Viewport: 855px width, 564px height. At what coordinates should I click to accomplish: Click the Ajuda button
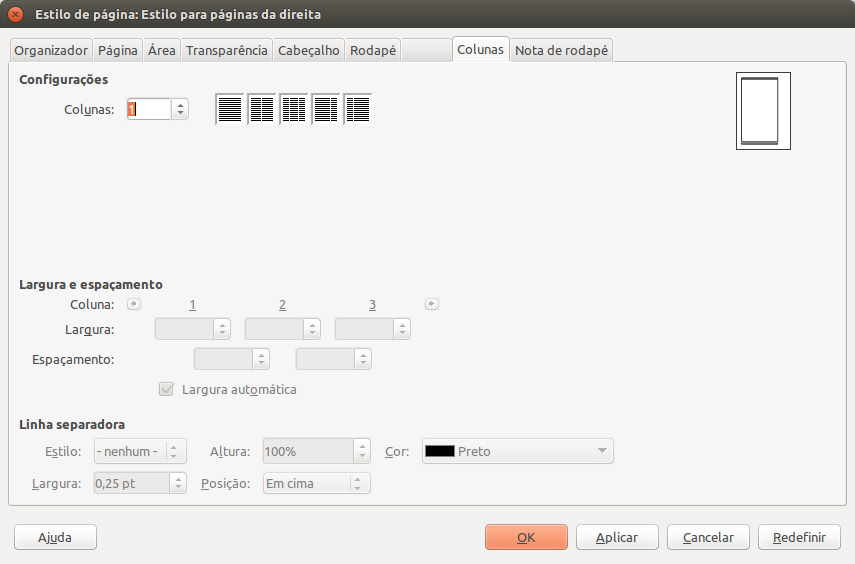click(55, 537)
